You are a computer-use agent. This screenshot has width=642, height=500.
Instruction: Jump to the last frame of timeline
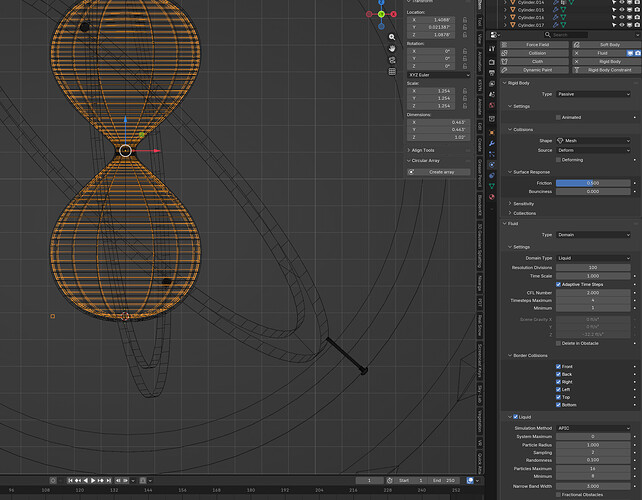click(109, 480)
